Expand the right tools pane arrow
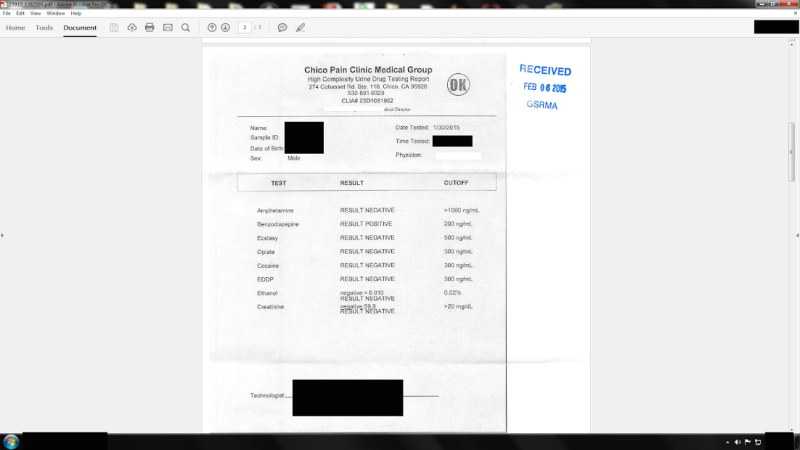800x450 pixels. click(x=796, y=235)
